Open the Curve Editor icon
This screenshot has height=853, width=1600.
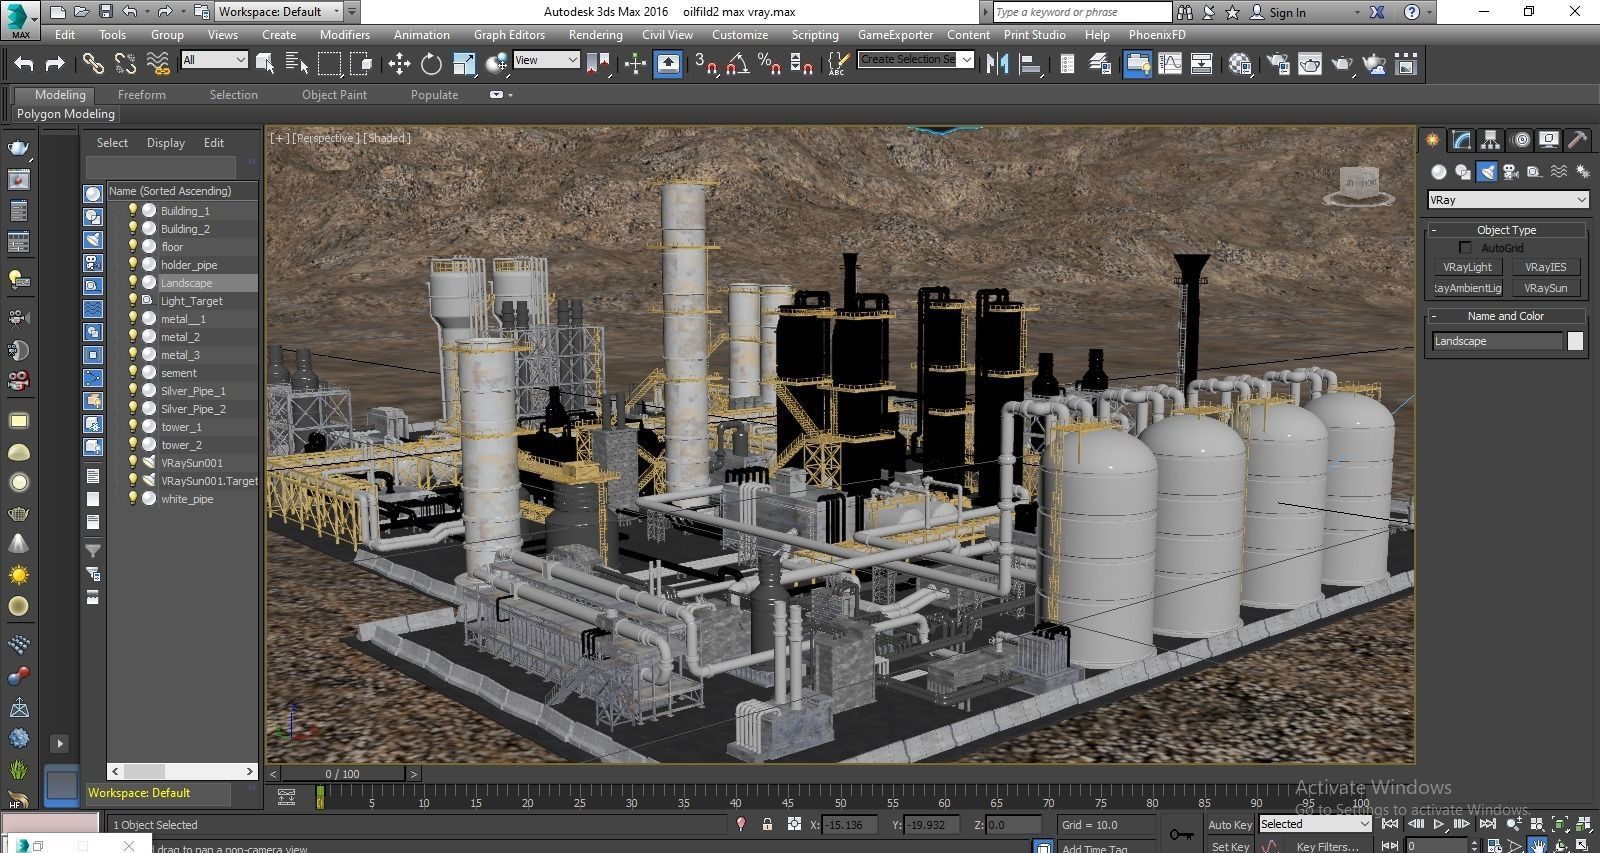(x=1170, y=64)
